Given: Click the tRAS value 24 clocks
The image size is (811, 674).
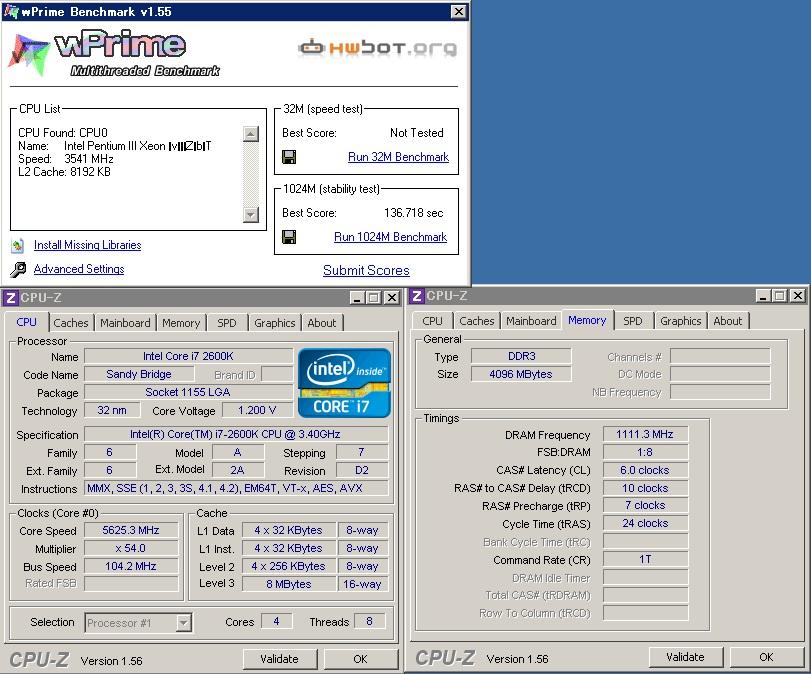Looking at the screenshot, I should (x=645, y=523).
